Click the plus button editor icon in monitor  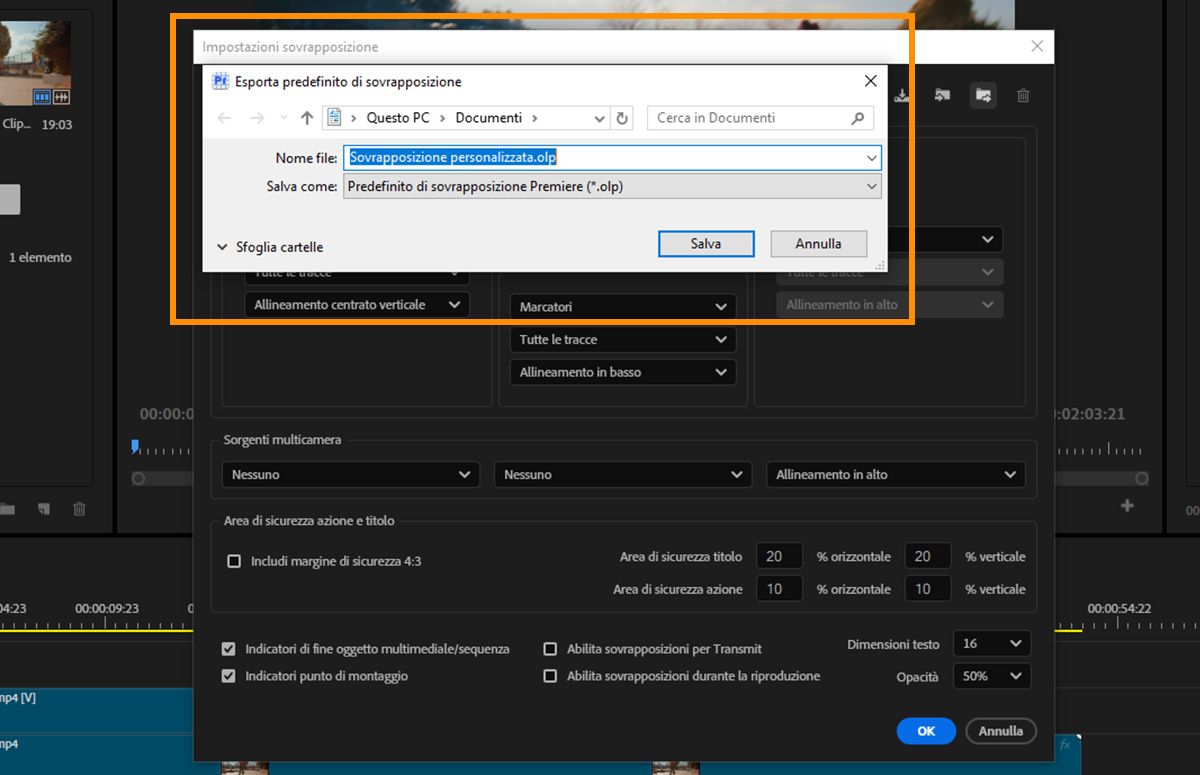point(1127,506)
